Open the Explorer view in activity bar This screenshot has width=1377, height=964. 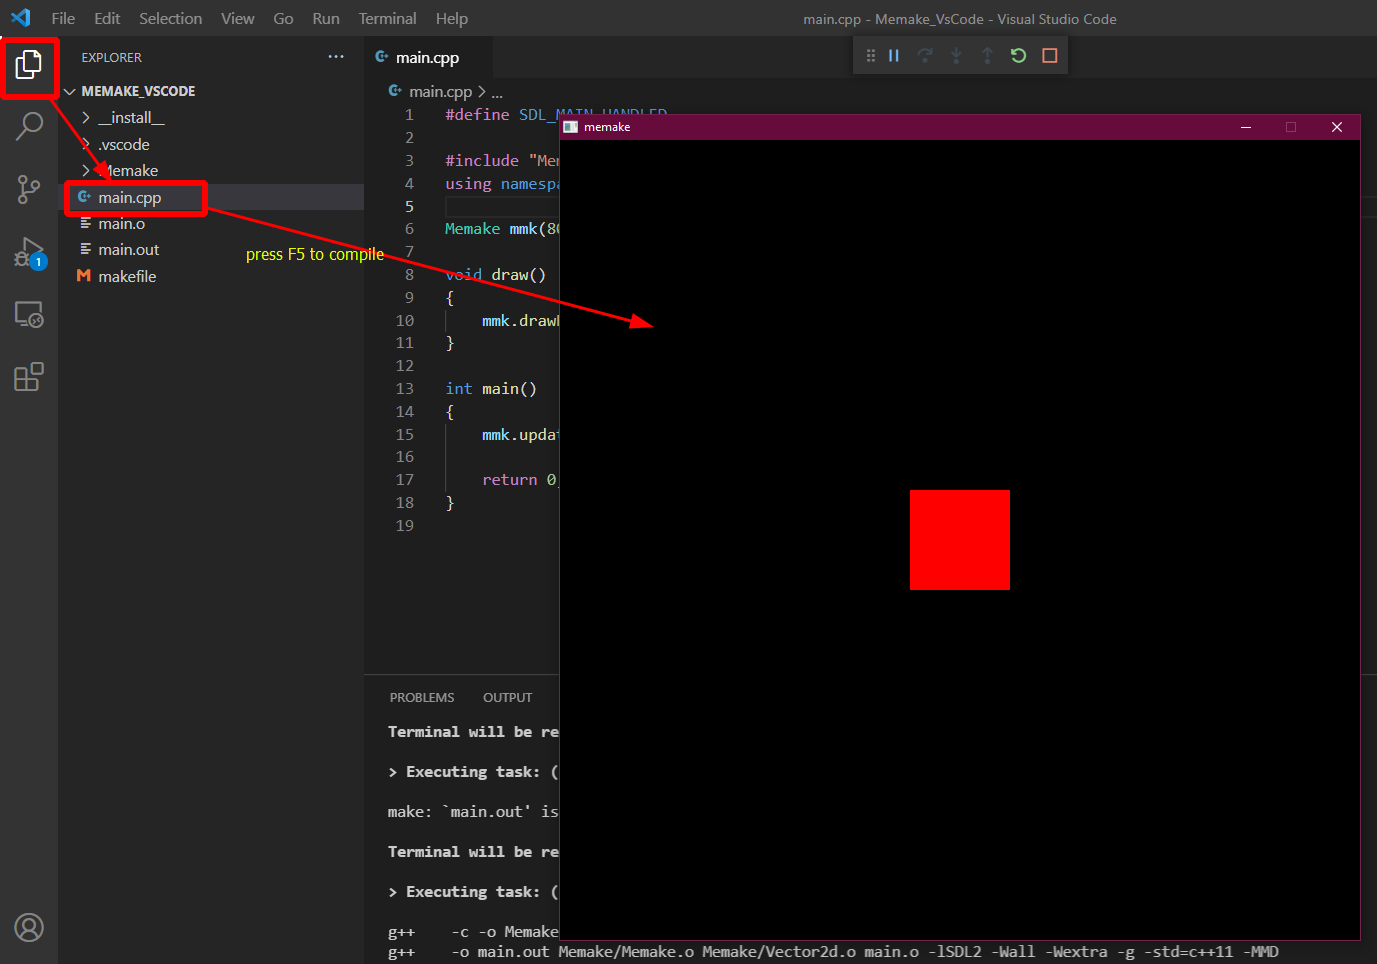[28, 65]
